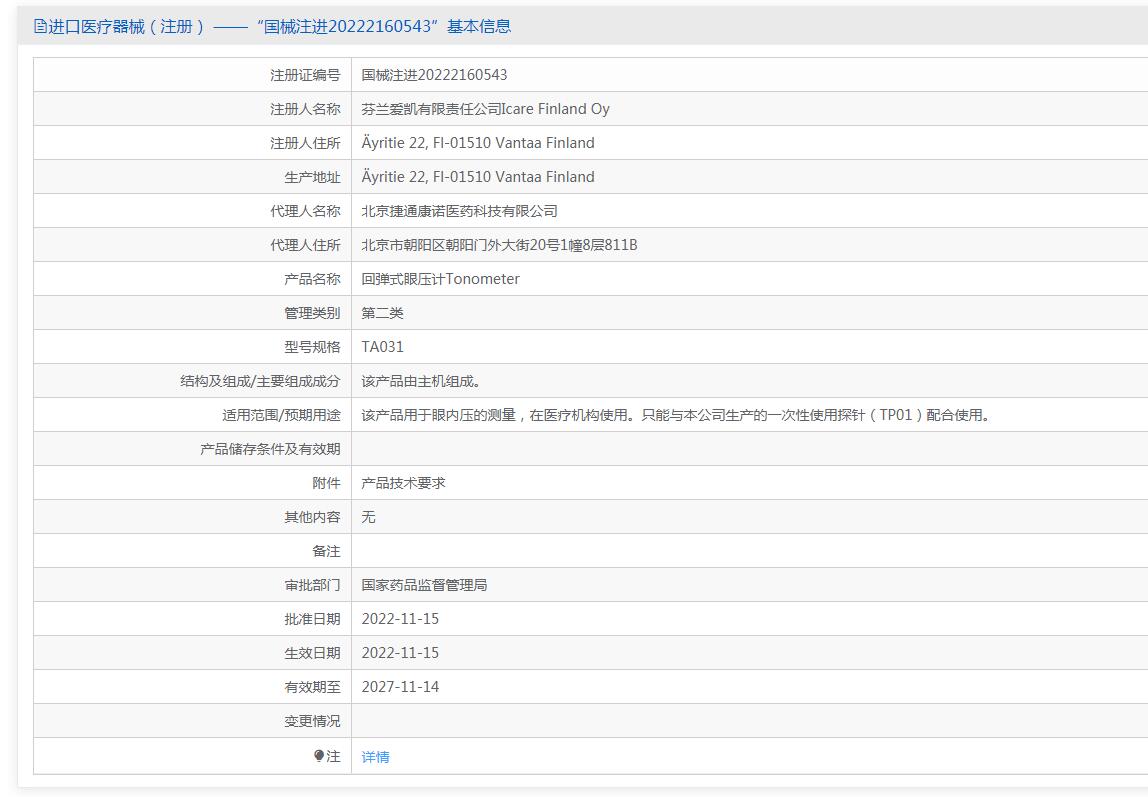This screenshot has width=1148, height=797.
Task: Click the 生产地址 address value Äyritie 22
Action: [478, 176]
